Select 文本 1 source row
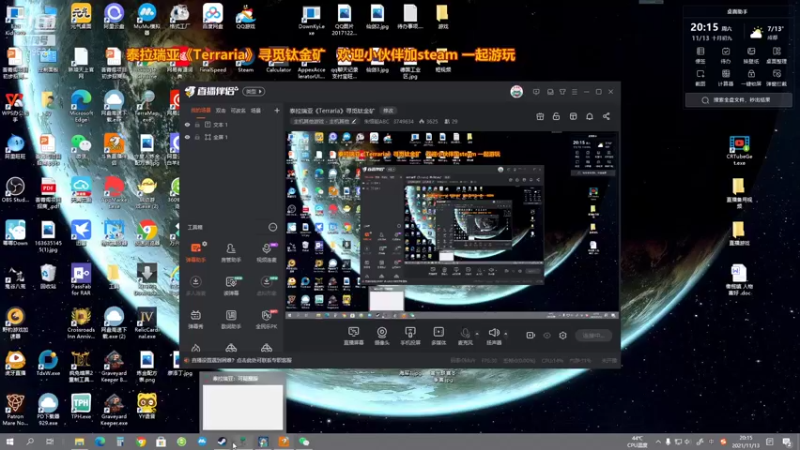The width and height of the screenshot is (800, 450). 232,124
